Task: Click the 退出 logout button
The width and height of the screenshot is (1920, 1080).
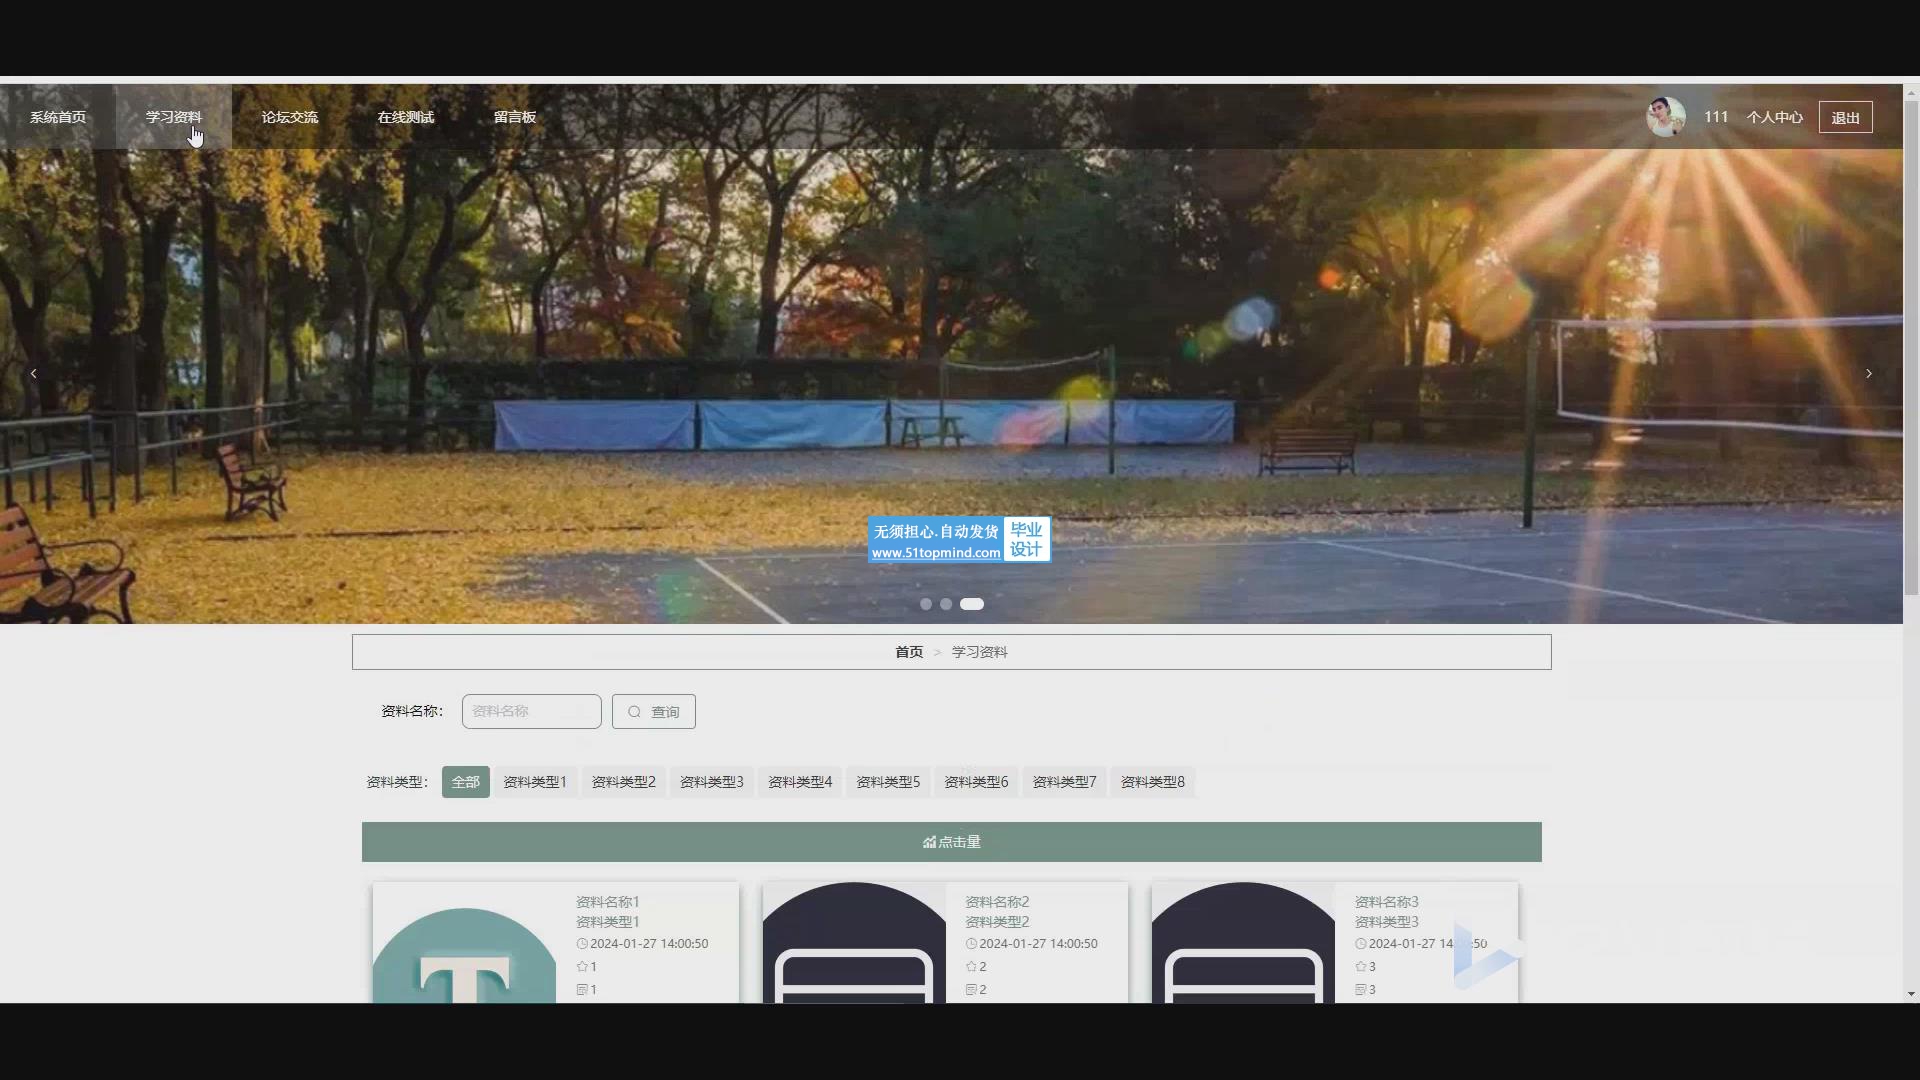Action: [1845, 117]
